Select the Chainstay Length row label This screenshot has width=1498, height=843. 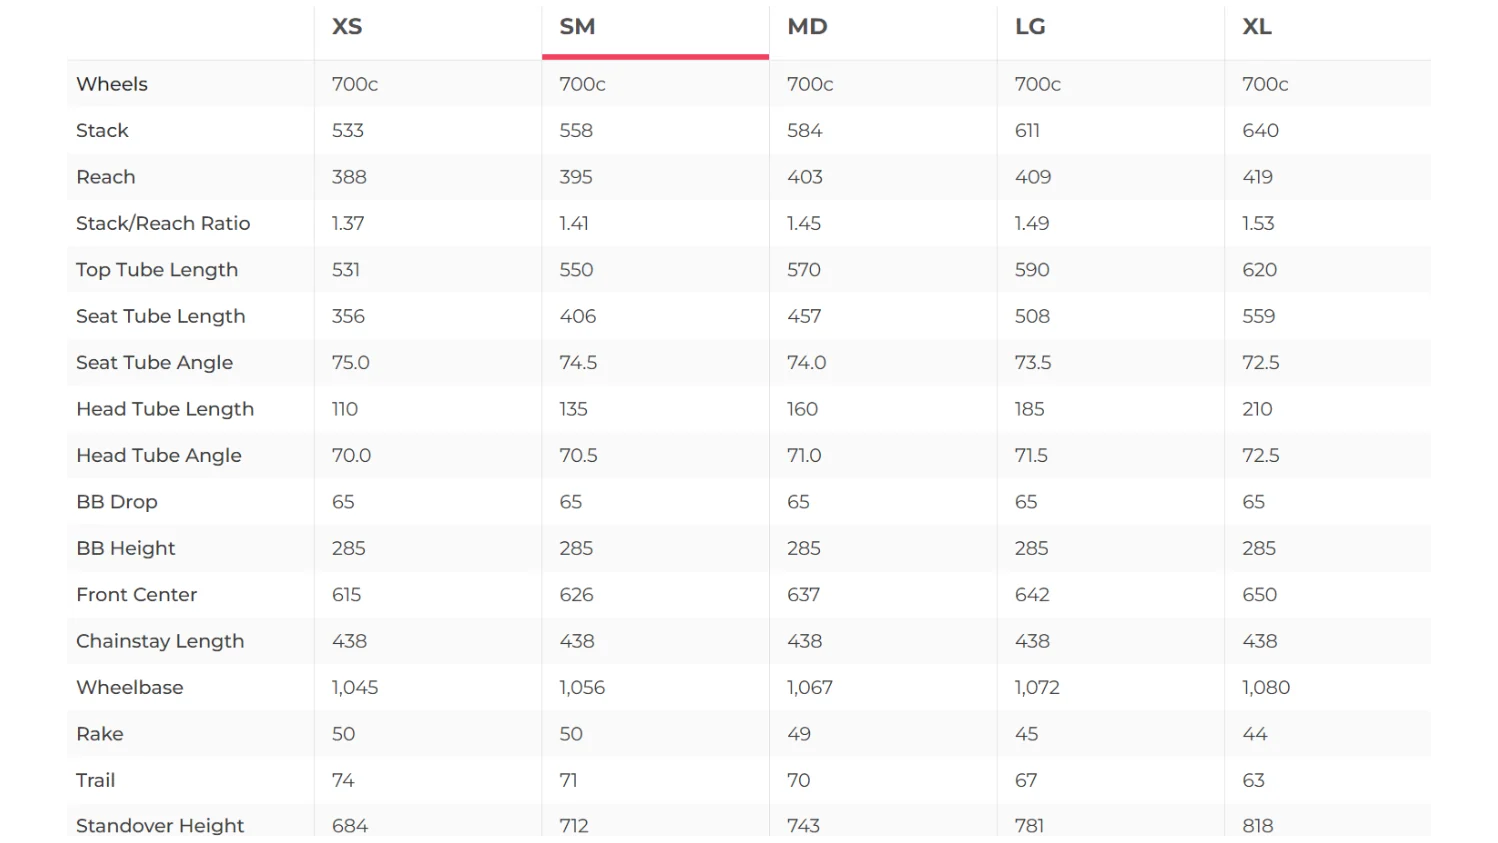[160, 641]
